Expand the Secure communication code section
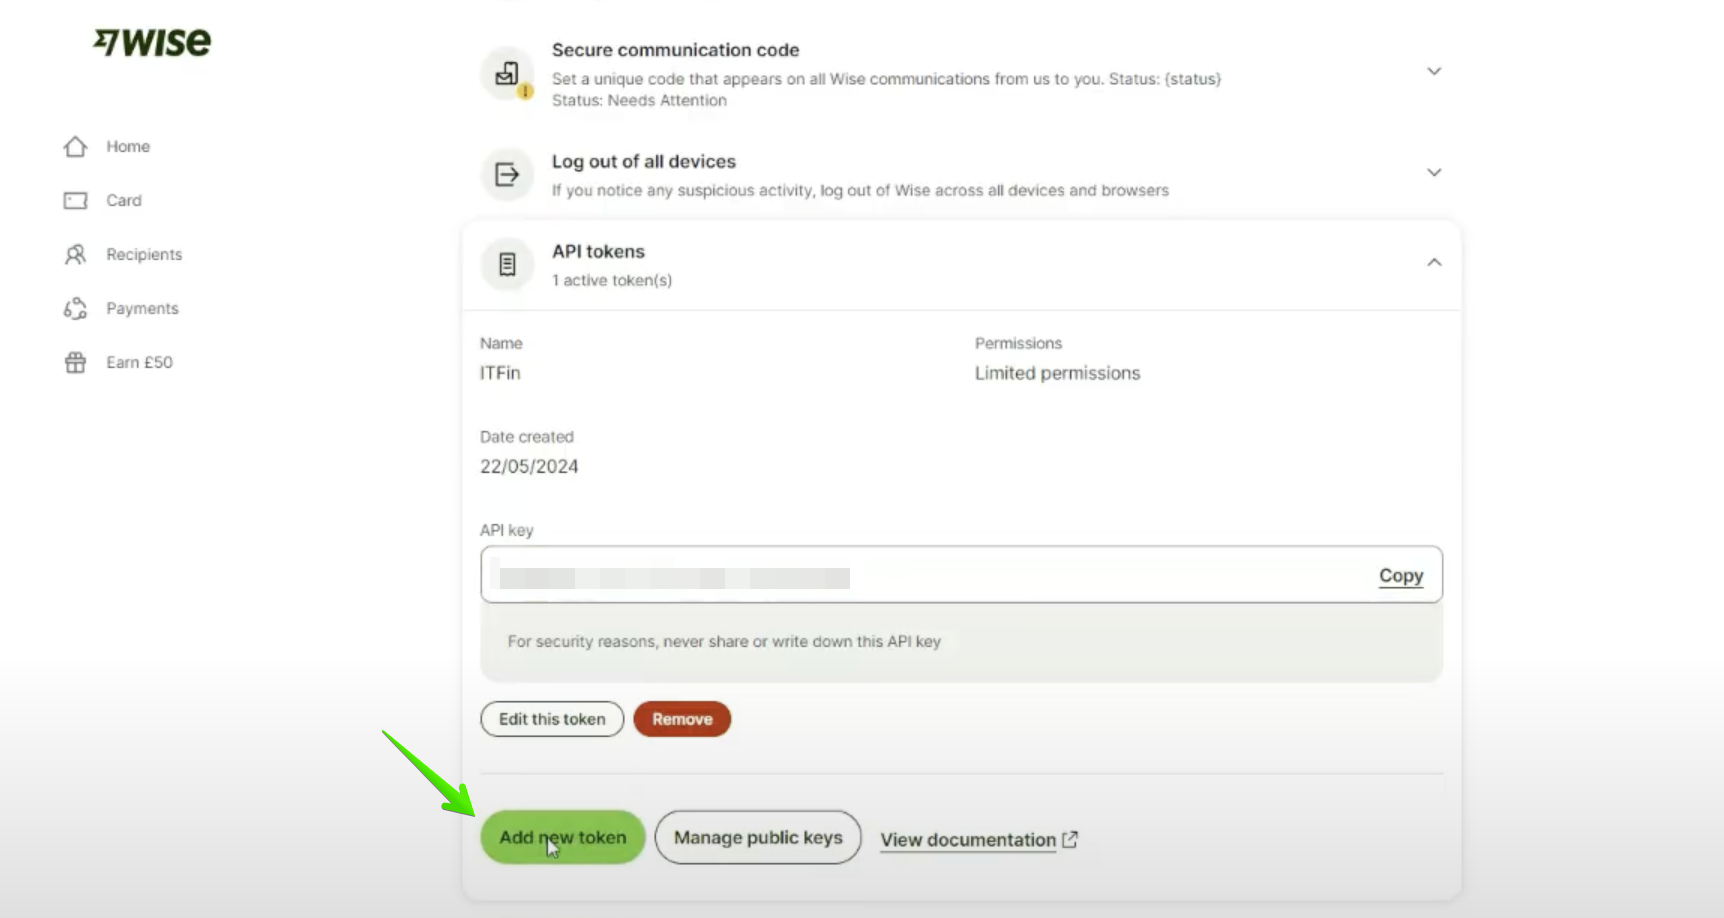 tap(1434, 72)
